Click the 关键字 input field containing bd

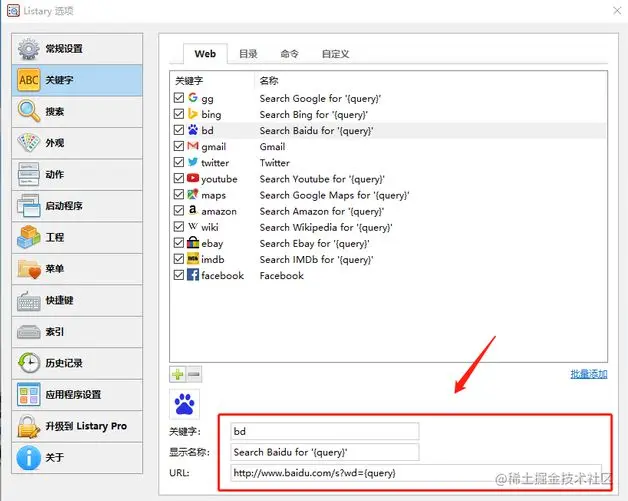(x=325, y=431)
